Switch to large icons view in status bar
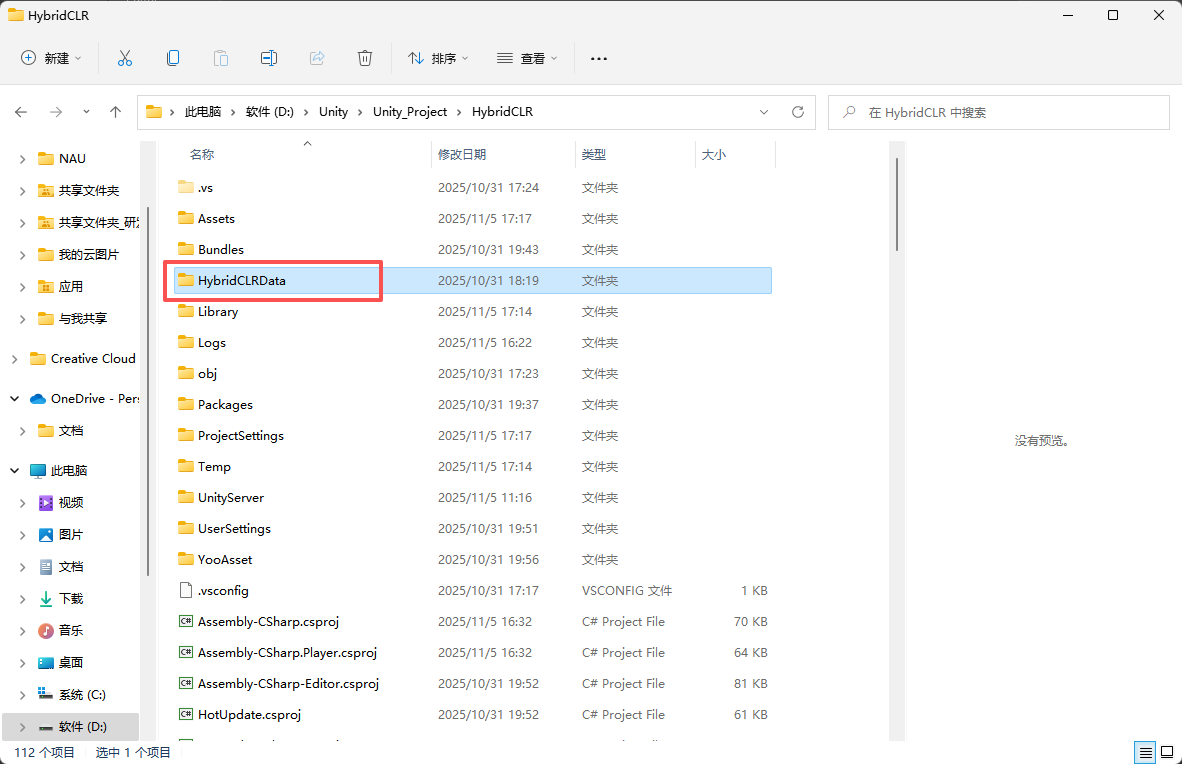 point(1167,752)
